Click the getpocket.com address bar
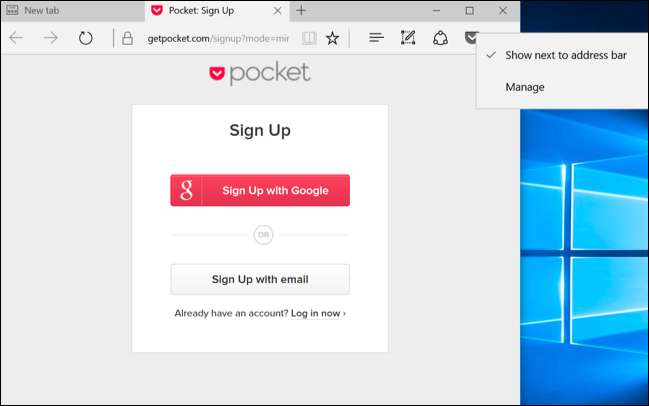Image resolution: width=649 pixels, height=406 pixels. point(218,38)
